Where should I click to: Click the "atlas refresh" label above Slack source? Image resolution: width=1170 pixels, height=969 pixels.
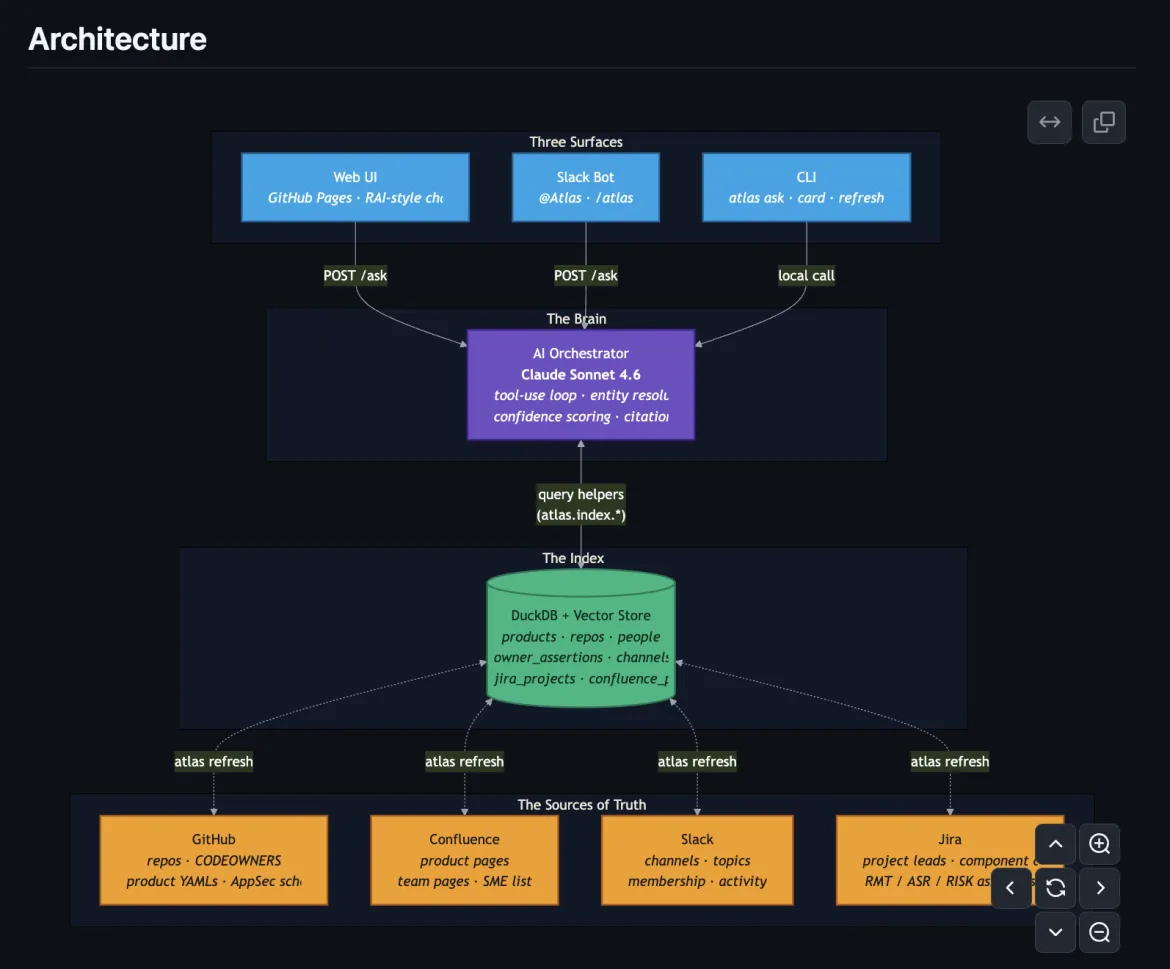pos(697,762)
